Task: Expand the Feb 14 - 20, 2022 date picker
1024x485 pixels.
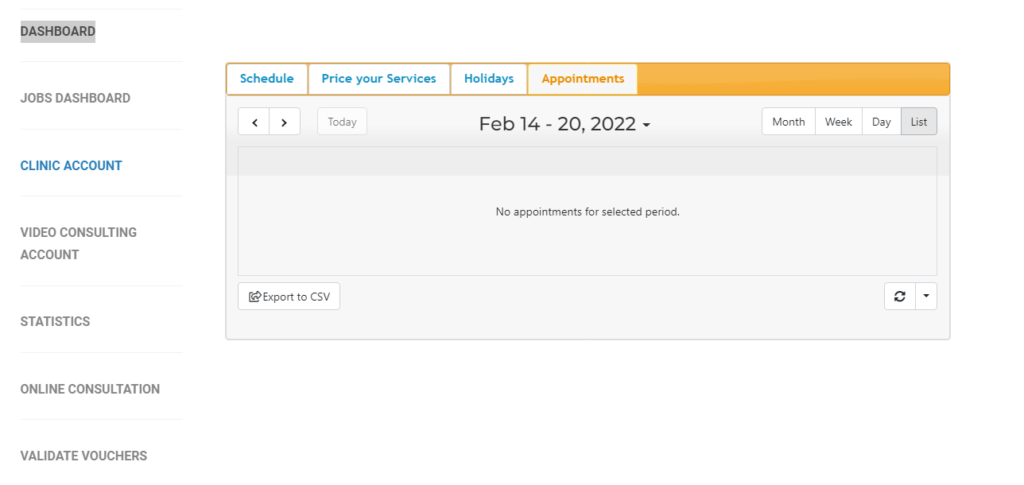Action: 564,124
